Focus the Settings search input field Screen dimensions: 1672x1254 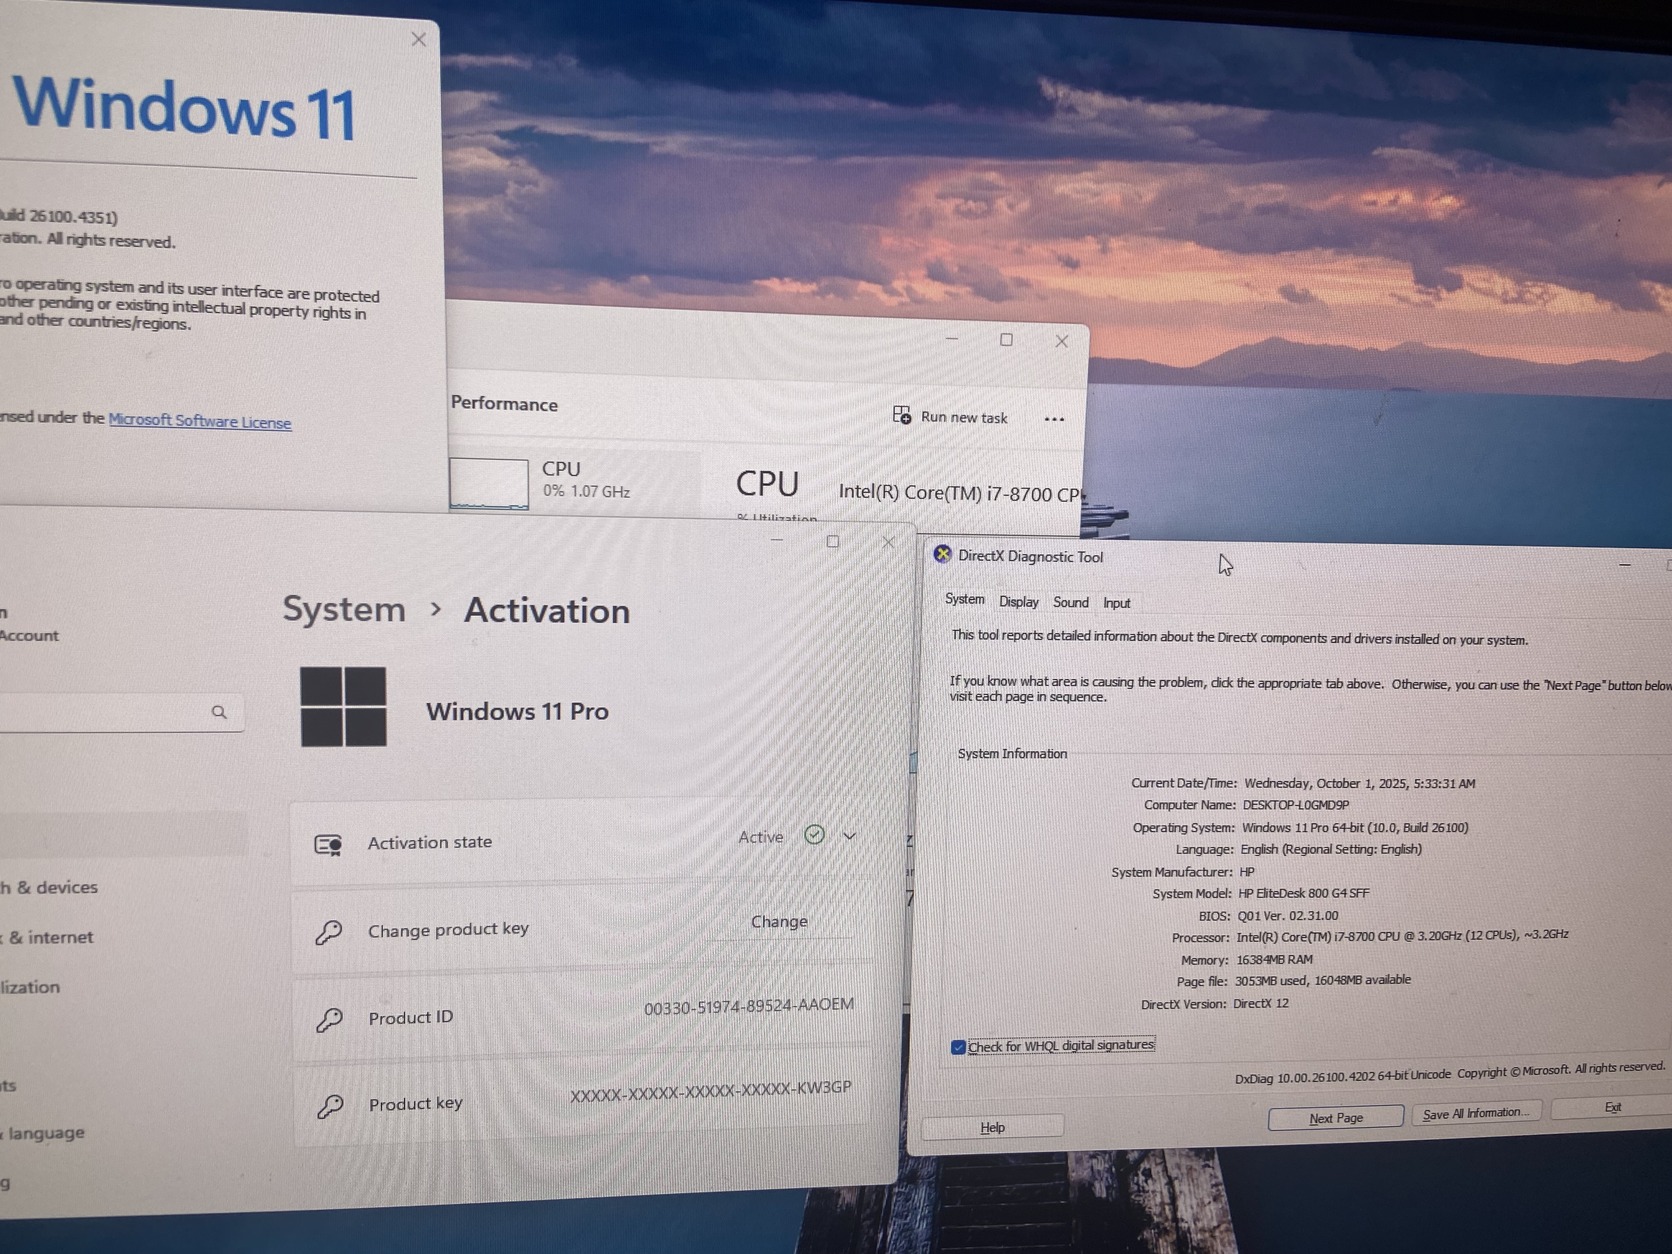[x=120, y=713]
